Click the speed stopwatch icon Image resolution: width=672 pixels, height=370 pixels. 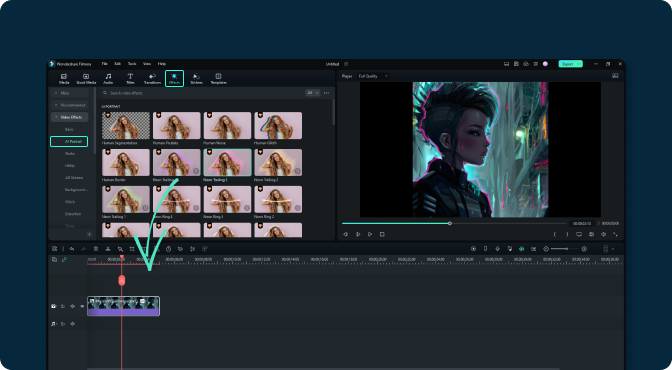[168, 249]
